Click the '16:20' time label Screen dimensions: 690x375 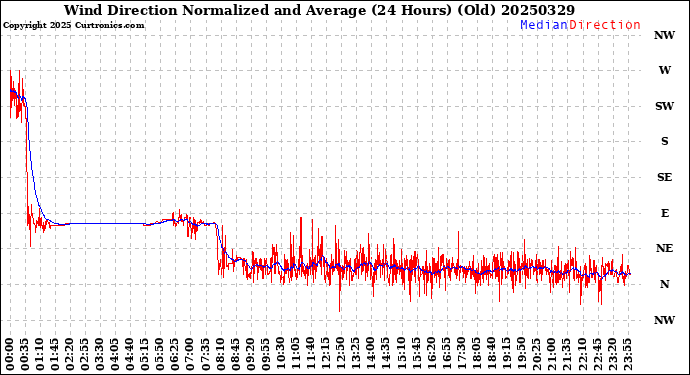point(431,354)
